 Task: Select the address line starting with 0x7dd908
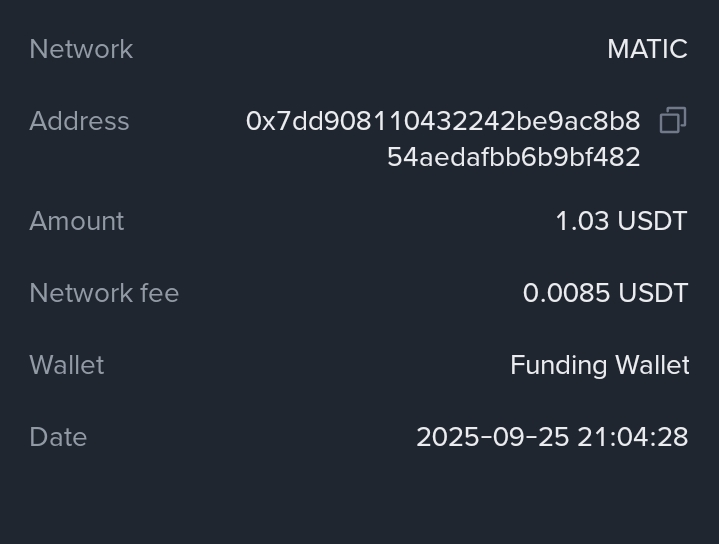tap(443, 121)
